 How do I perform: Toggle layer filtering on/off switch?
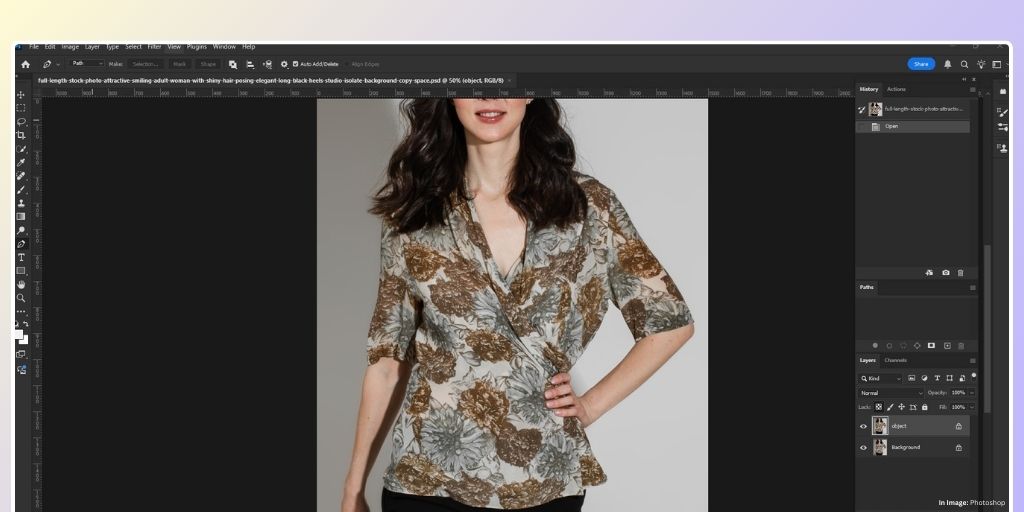[x=974, y=376]
